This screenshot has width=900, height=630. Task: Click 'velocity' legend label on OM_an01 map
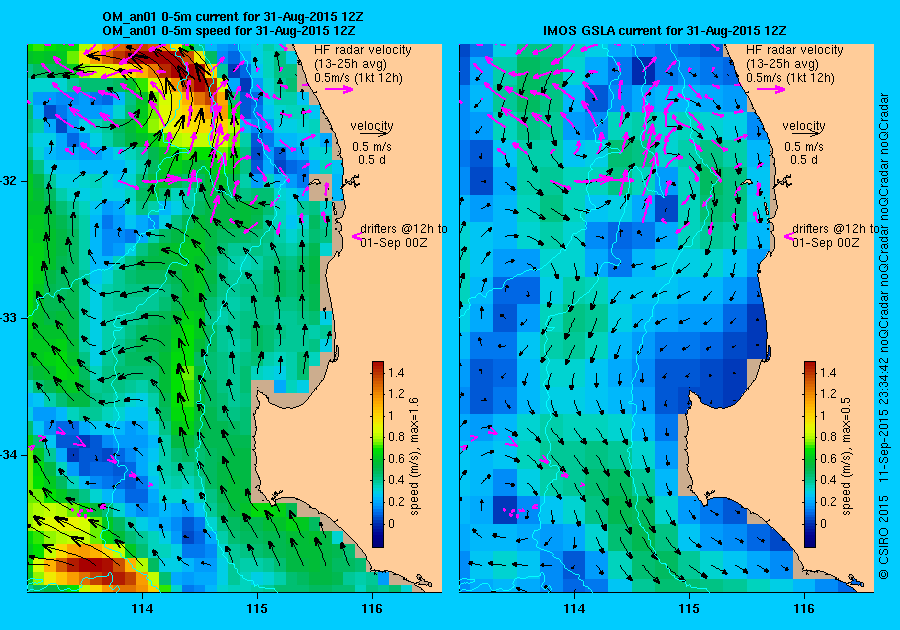coord(372,125)
